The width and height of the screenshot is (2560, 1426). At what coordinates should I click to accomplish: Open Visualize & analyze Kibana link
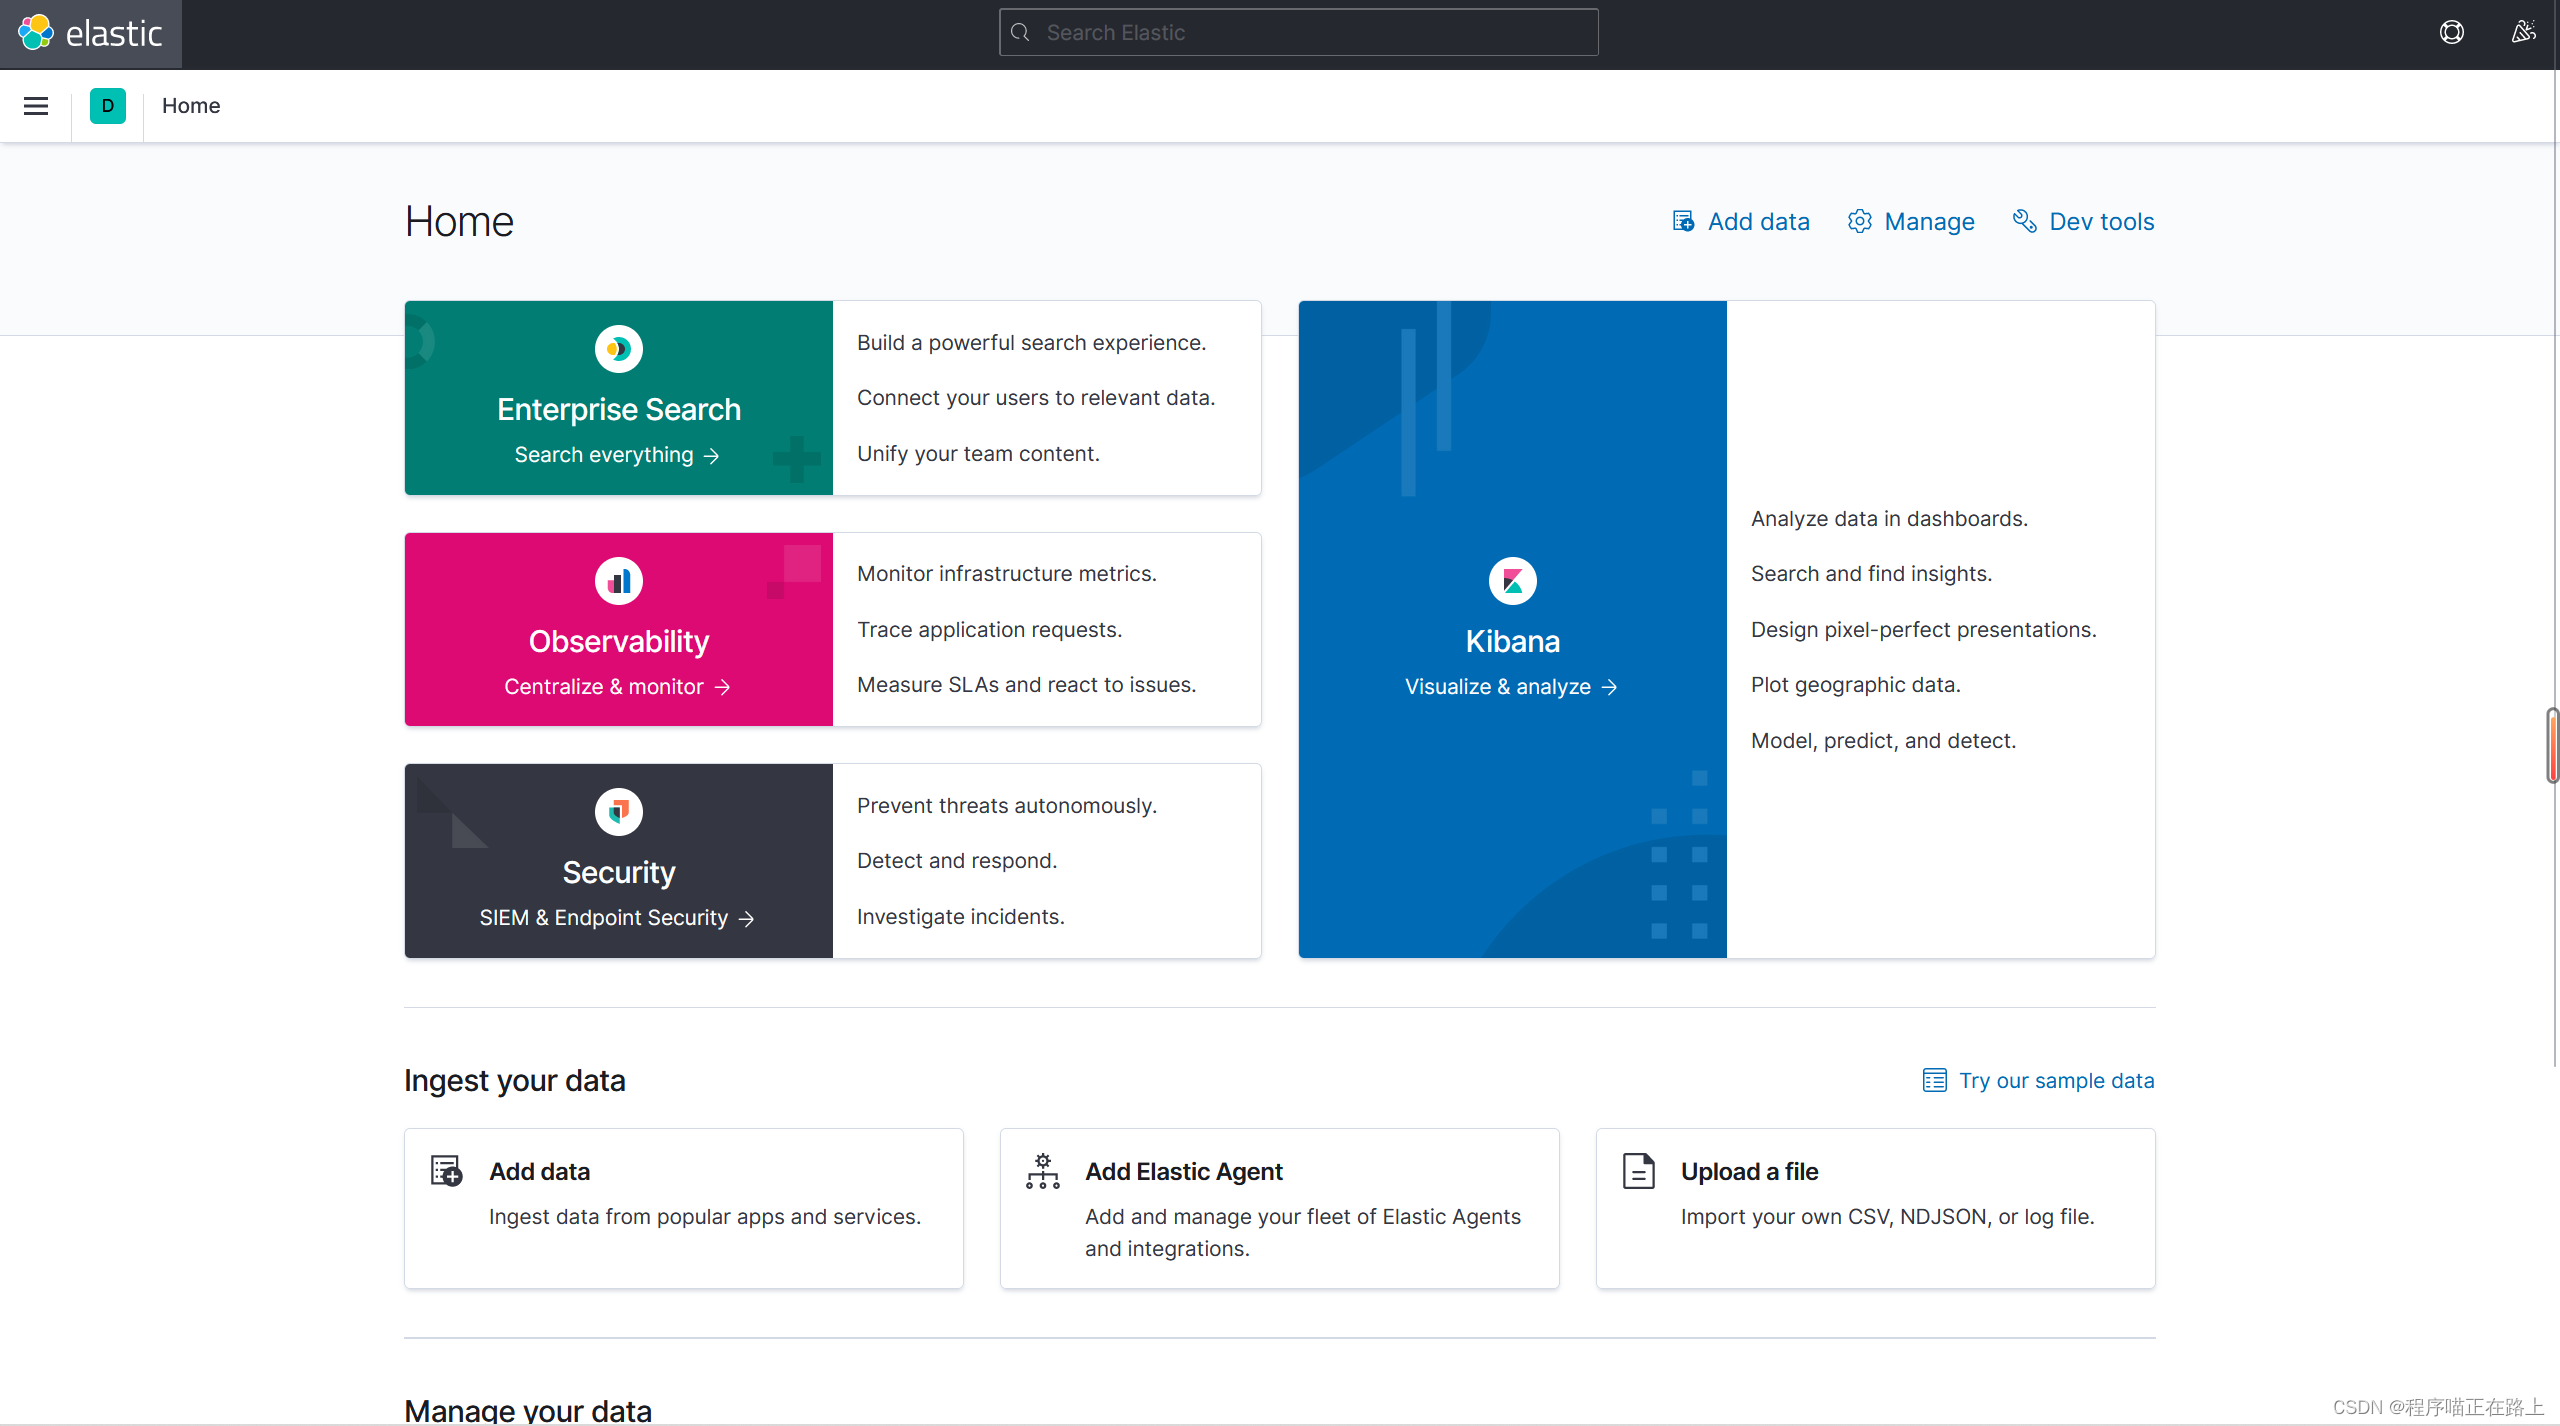tap(1510, 687)
